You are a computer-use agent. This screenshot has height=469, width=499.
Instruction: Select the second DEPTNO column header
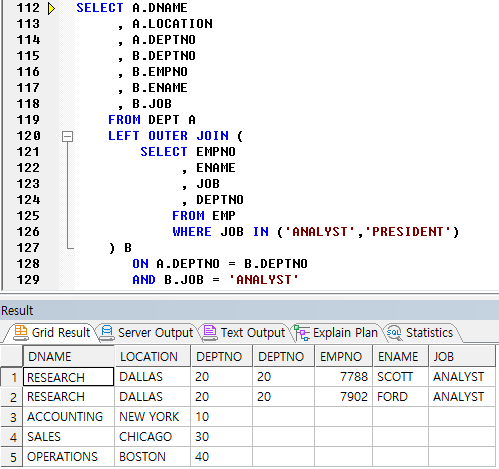284,356
